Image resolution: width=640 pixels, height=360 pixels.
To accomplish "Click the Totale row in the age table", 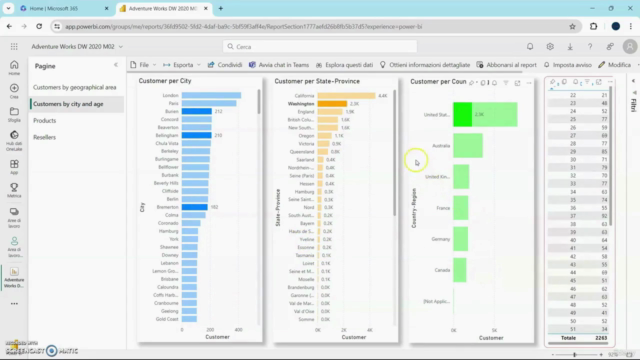I will click(x=579, y=338).
